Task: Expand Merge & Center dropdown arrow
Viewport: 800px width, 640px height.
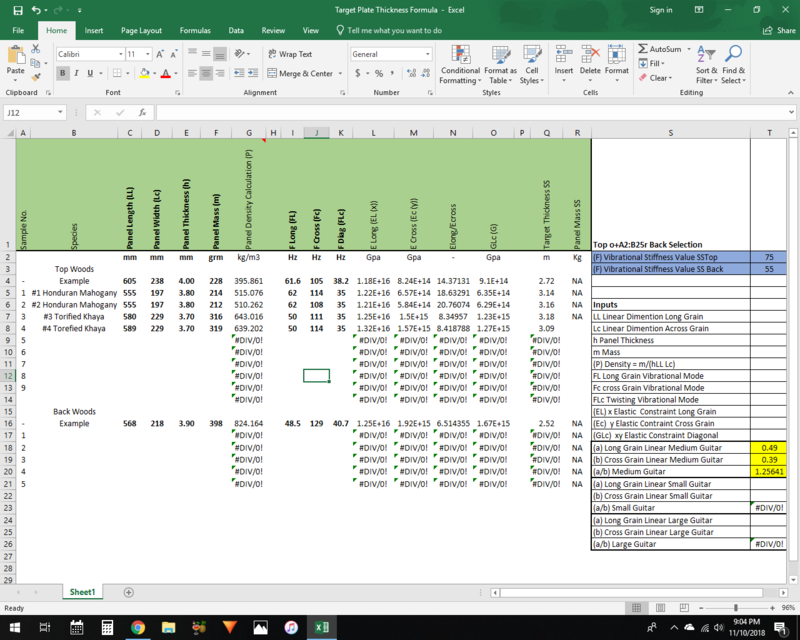Action: 340,73
